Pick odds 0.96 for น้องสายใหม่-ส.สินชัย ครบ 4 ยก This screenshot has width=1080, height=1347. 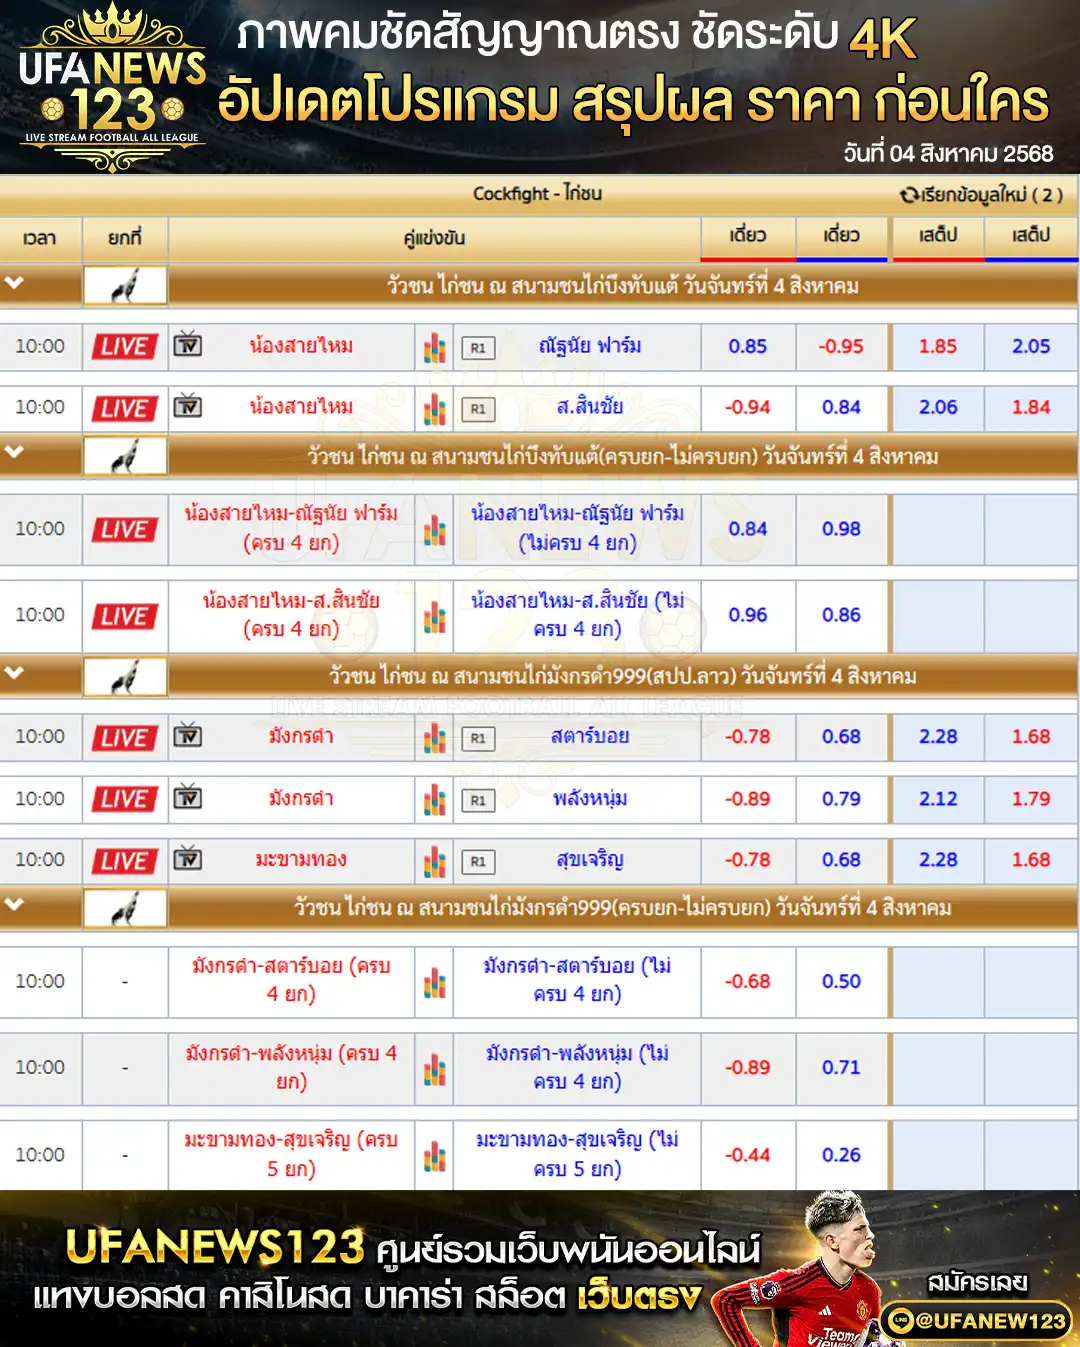[748, 615]
